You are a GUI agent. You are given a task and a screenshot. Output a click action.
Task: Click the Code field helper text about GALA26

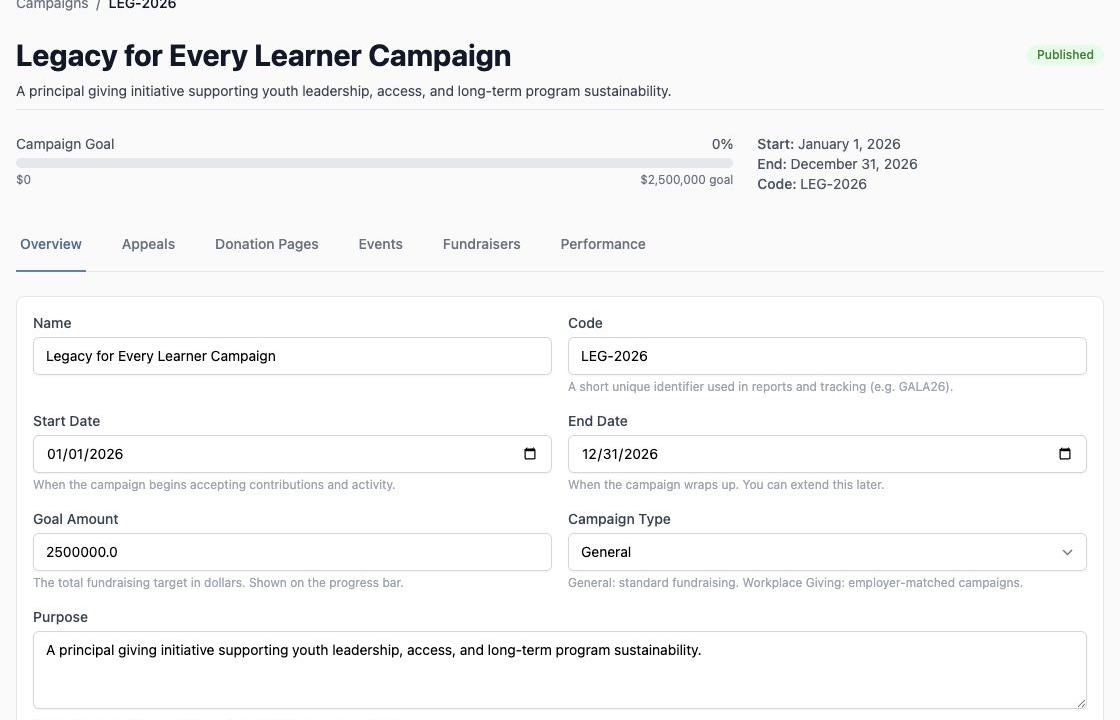(x=760, y=387)
